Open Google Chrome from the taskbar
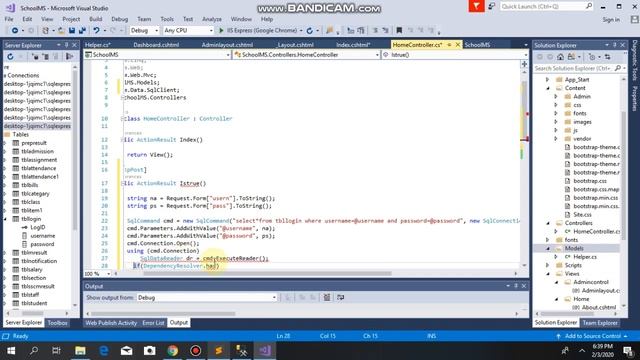Viewport: 640px width, 360px height. 172,351
